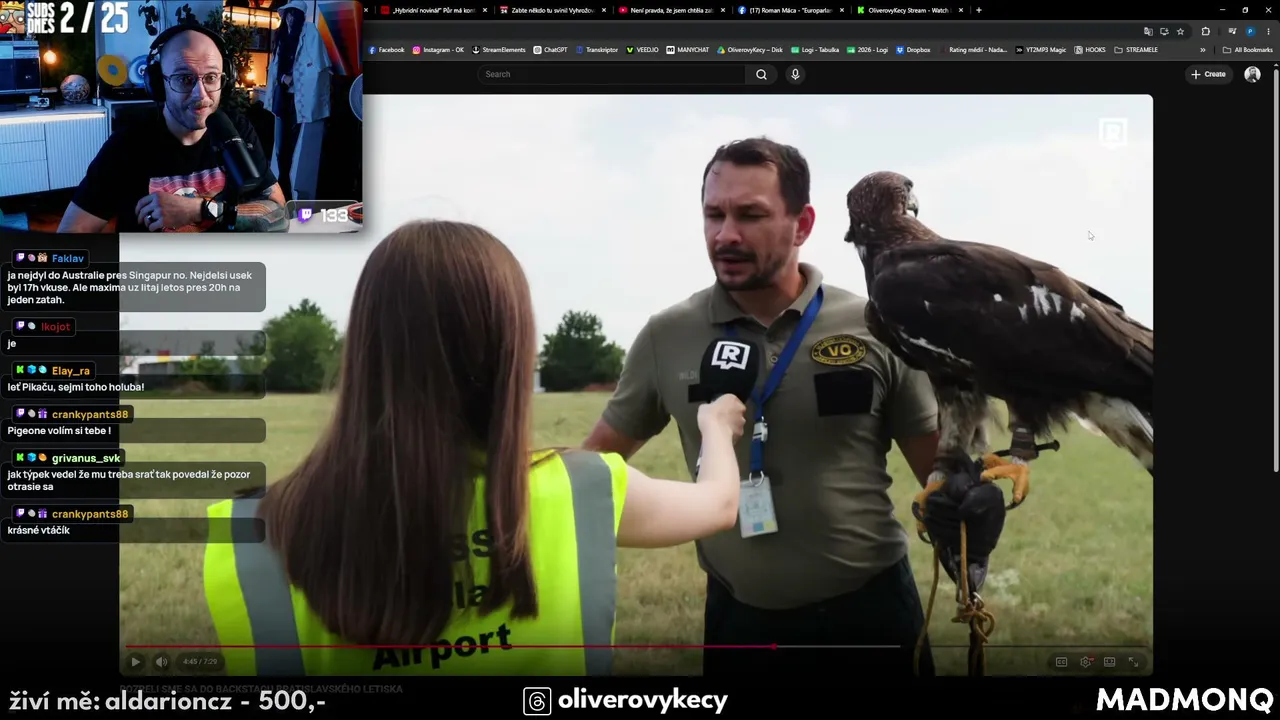Open the media controls icon in Chrome toolbar
Viewport: 1280px width, 720px height.
coord(1233,31)
